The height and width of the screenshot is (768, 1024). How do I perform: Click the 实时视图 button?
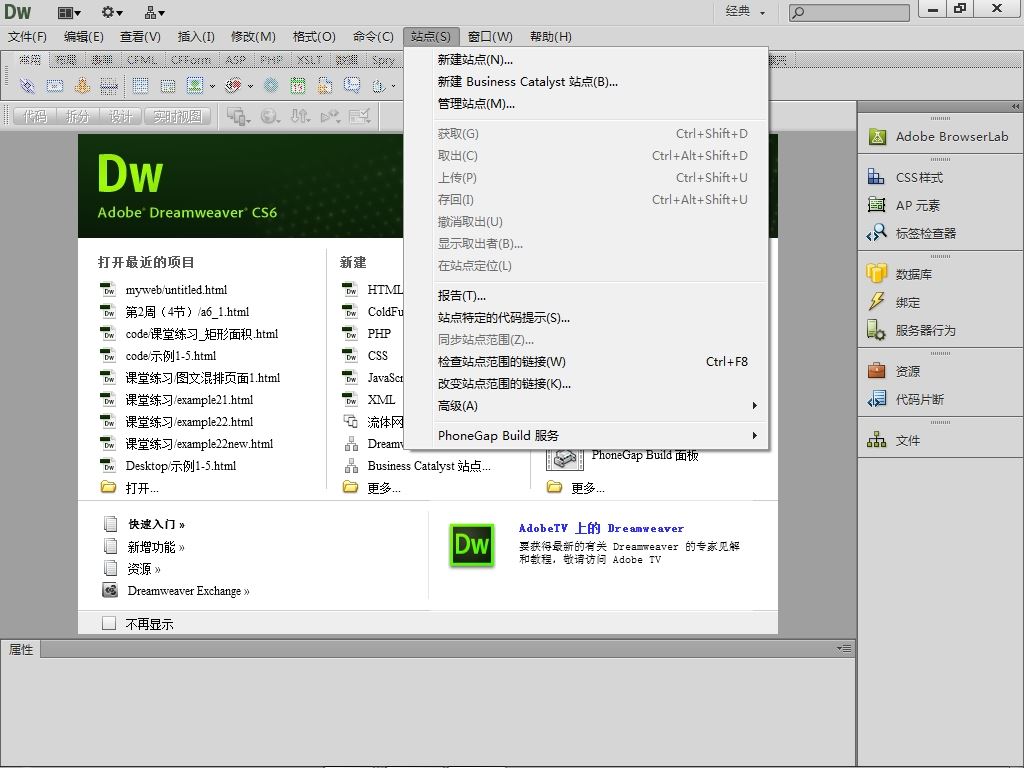[x=177, y=116]
